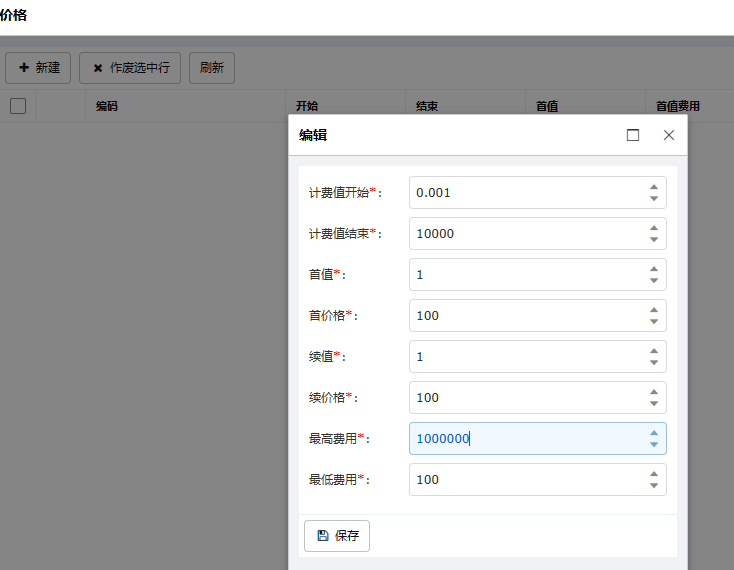734x570 pixels.
Task: Decrease 首值 with down arrow
Action: pos(654,280)
